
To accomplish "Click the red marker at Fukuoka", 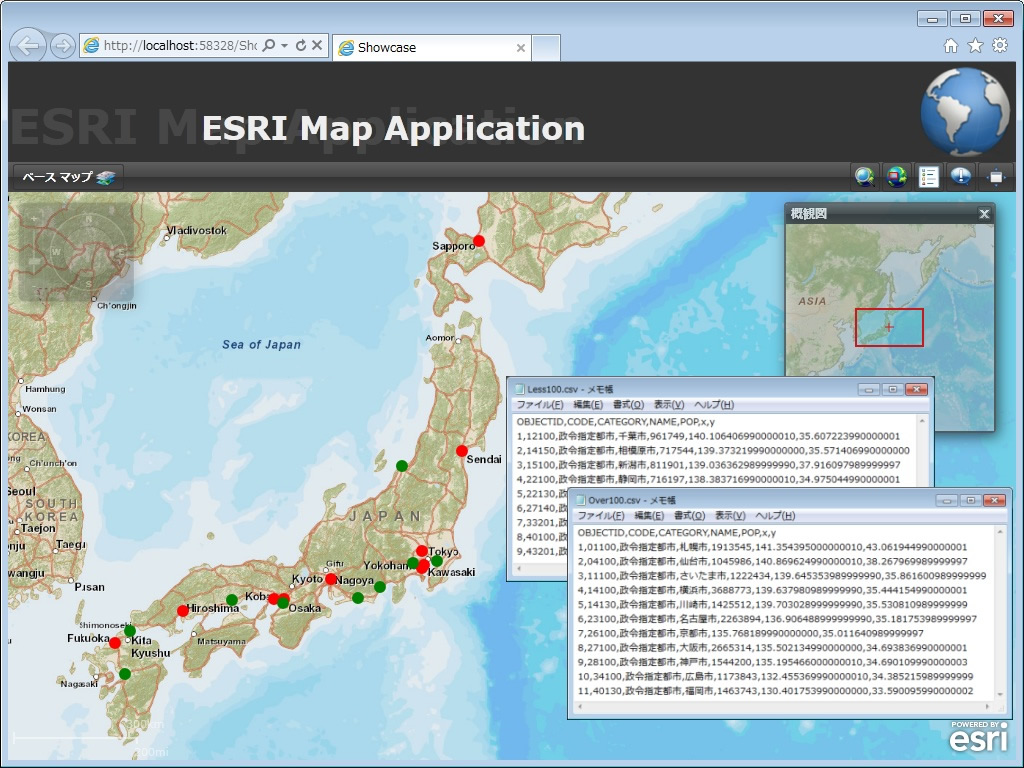I will pyautogui.click(x=115, y=643).
